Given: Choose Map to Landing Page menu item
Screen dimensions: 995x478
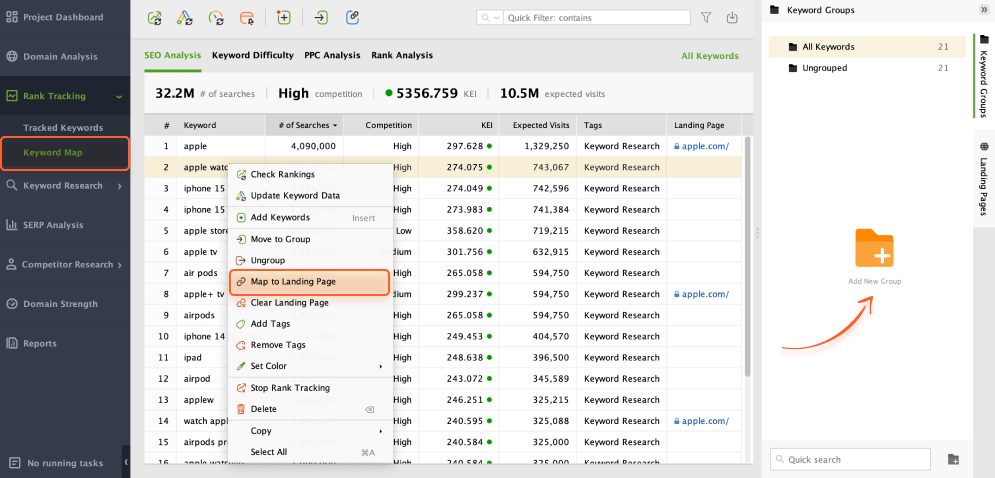Looking at the screenshot, I should click(309, 281).
